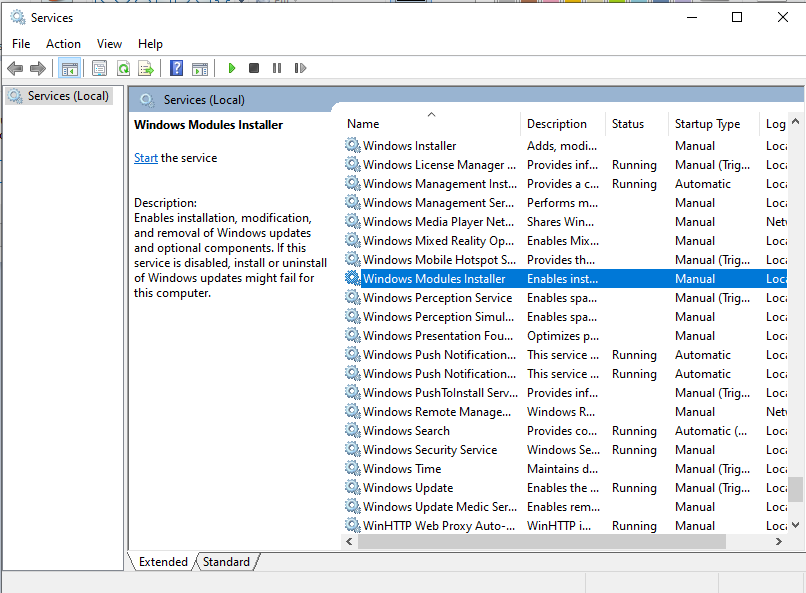Open the View menu
The width and height of the screenshot is (806, 593).
tap(109, 44)
